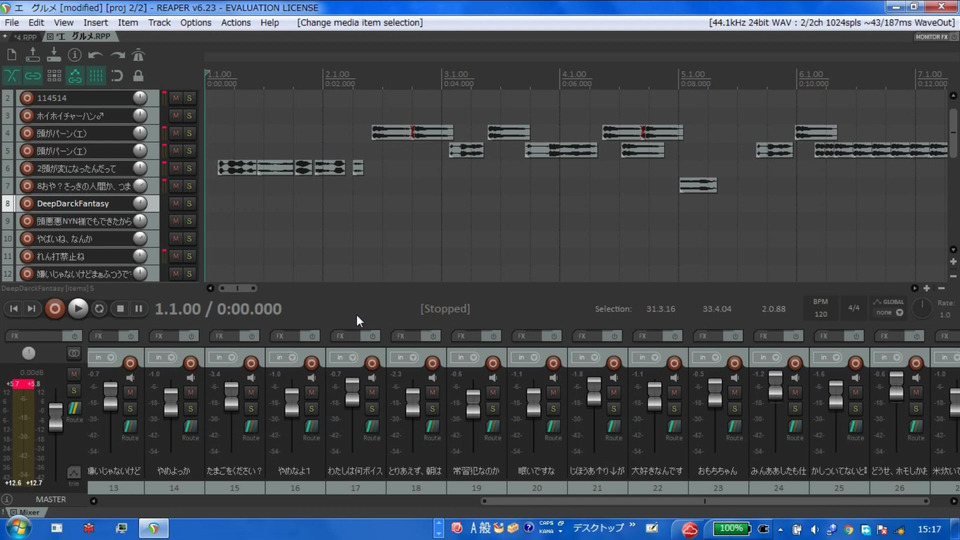This screenshot has width=960, height=540.
Task: Click the Metronome icon in main toolbar
Action: point(138,55)
